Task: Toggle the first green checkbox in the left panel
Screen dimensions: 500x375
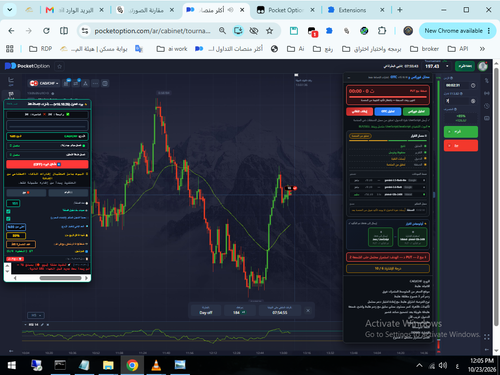Action: (8, 211)
